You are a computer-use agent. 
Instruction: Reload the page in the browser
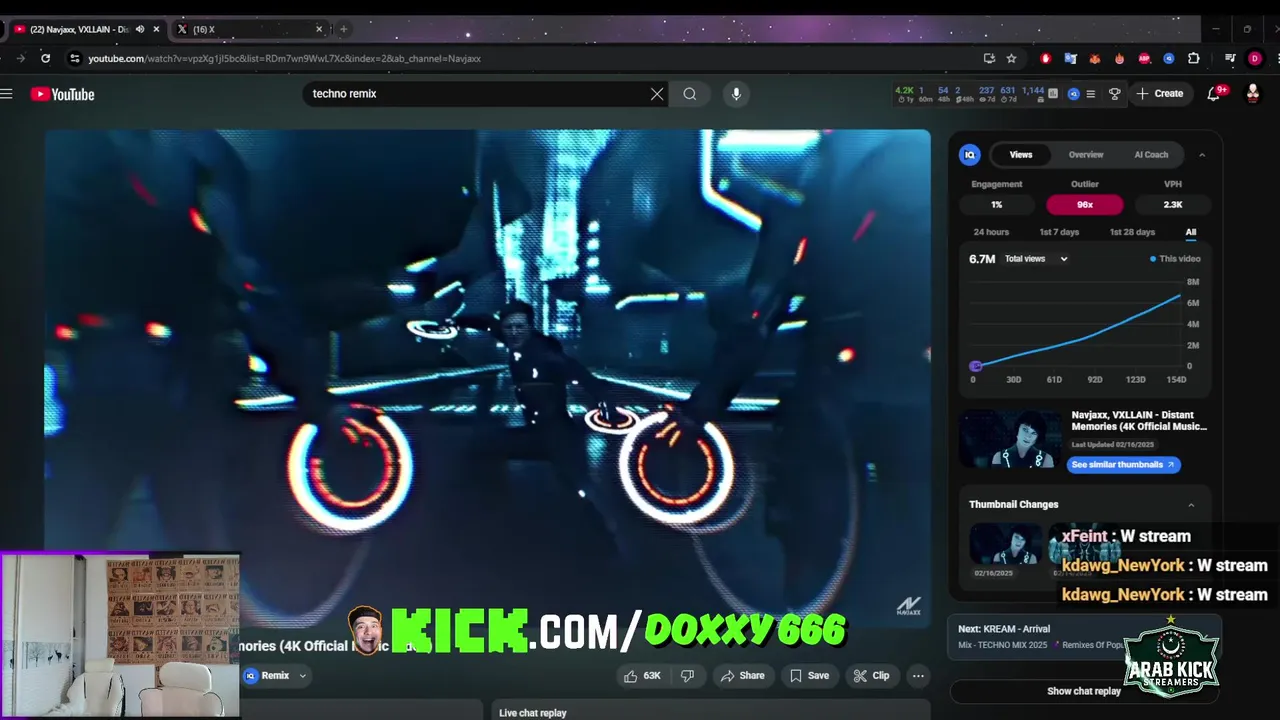pyautogui.click(x=45, y=58)
